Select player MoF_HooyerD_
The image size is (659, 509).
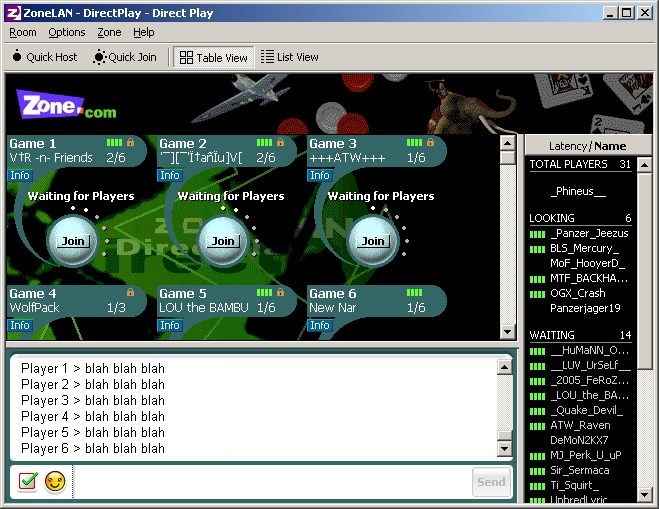[588, 264]
